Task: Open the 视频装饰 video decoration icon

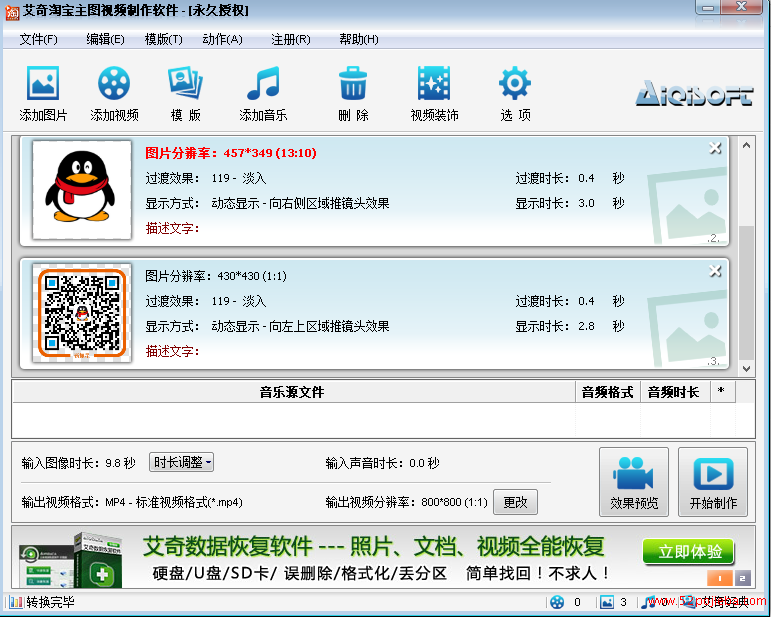Action: (x=434, y=83)
